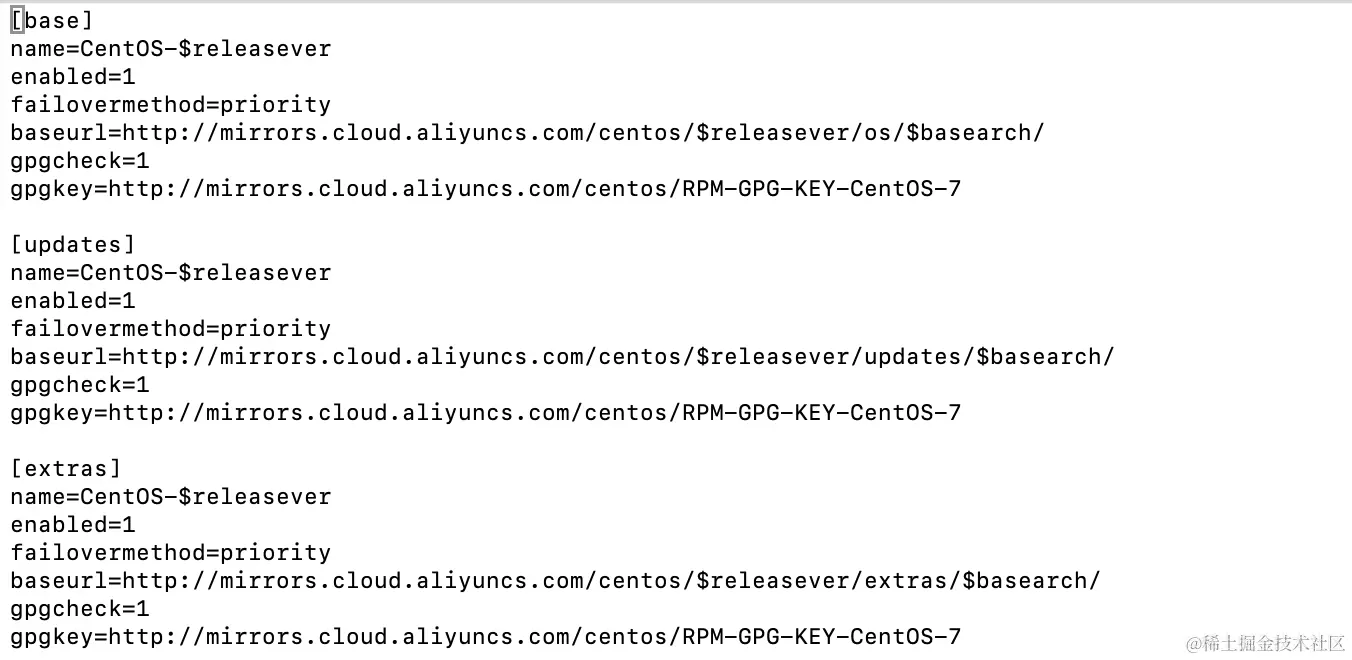Click the name=CentOS-$releasever line under [updates]
The height and width of the screenshot is (660, 1352).
(170, 273)
